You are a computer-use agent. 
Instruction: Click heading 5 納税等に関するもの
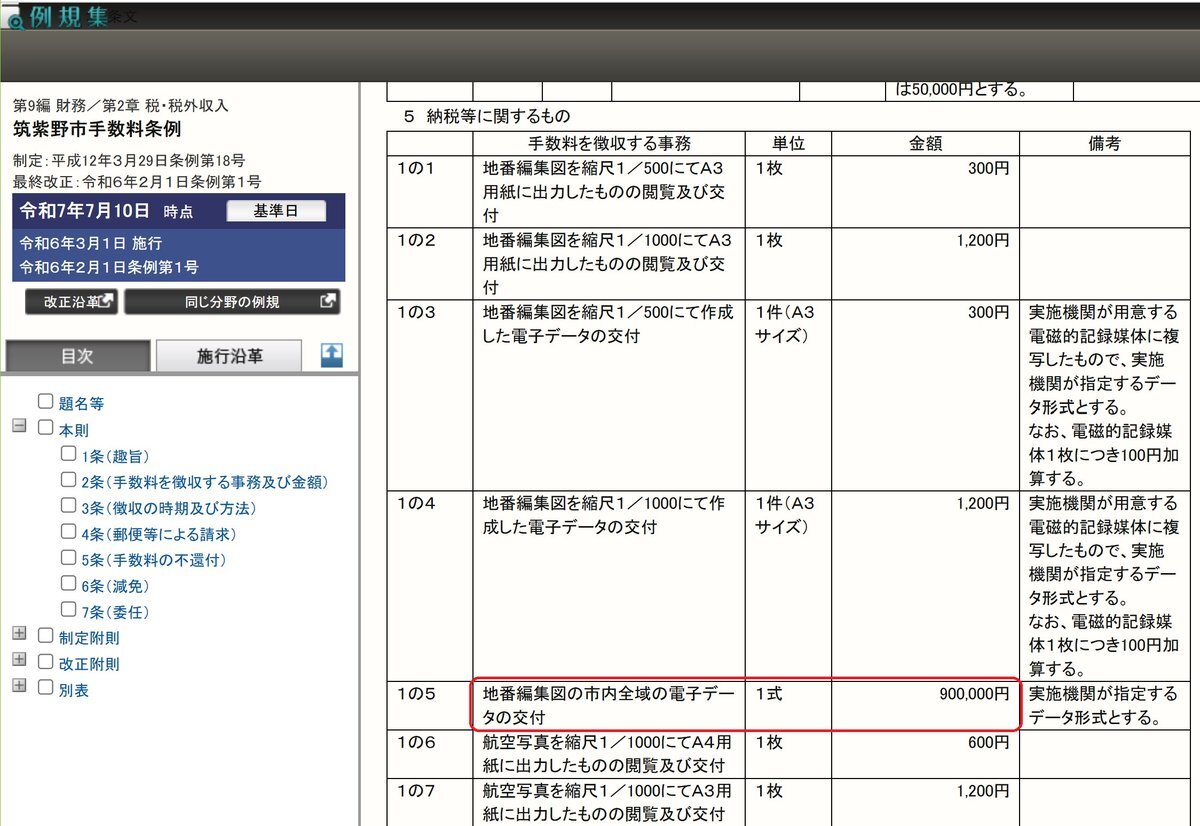click(x=487, y=116)
